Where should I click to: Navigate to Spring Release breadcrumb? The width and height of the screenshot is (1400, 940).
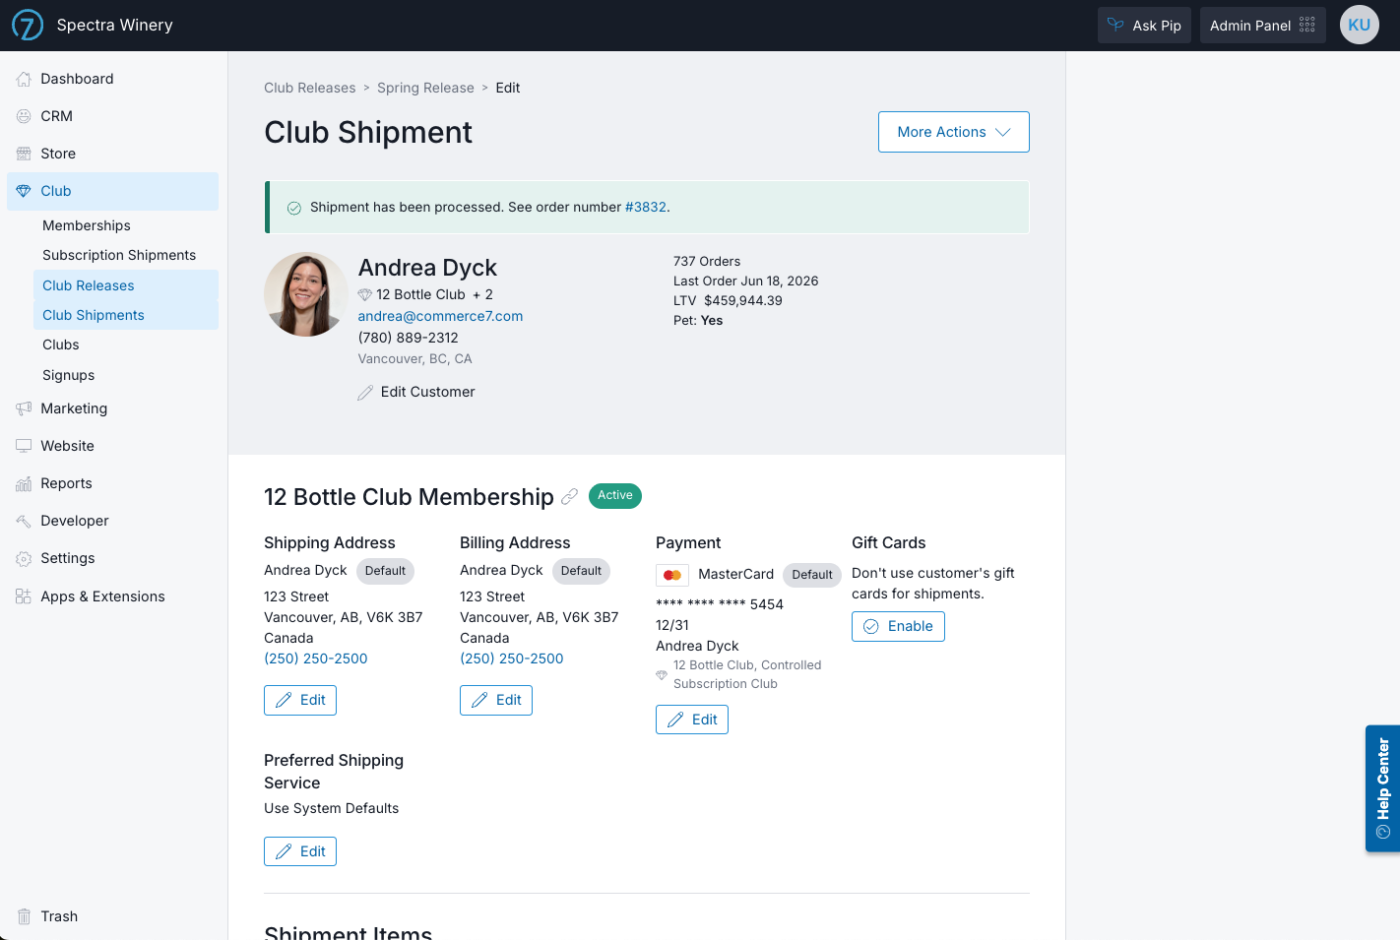[426, 88]
